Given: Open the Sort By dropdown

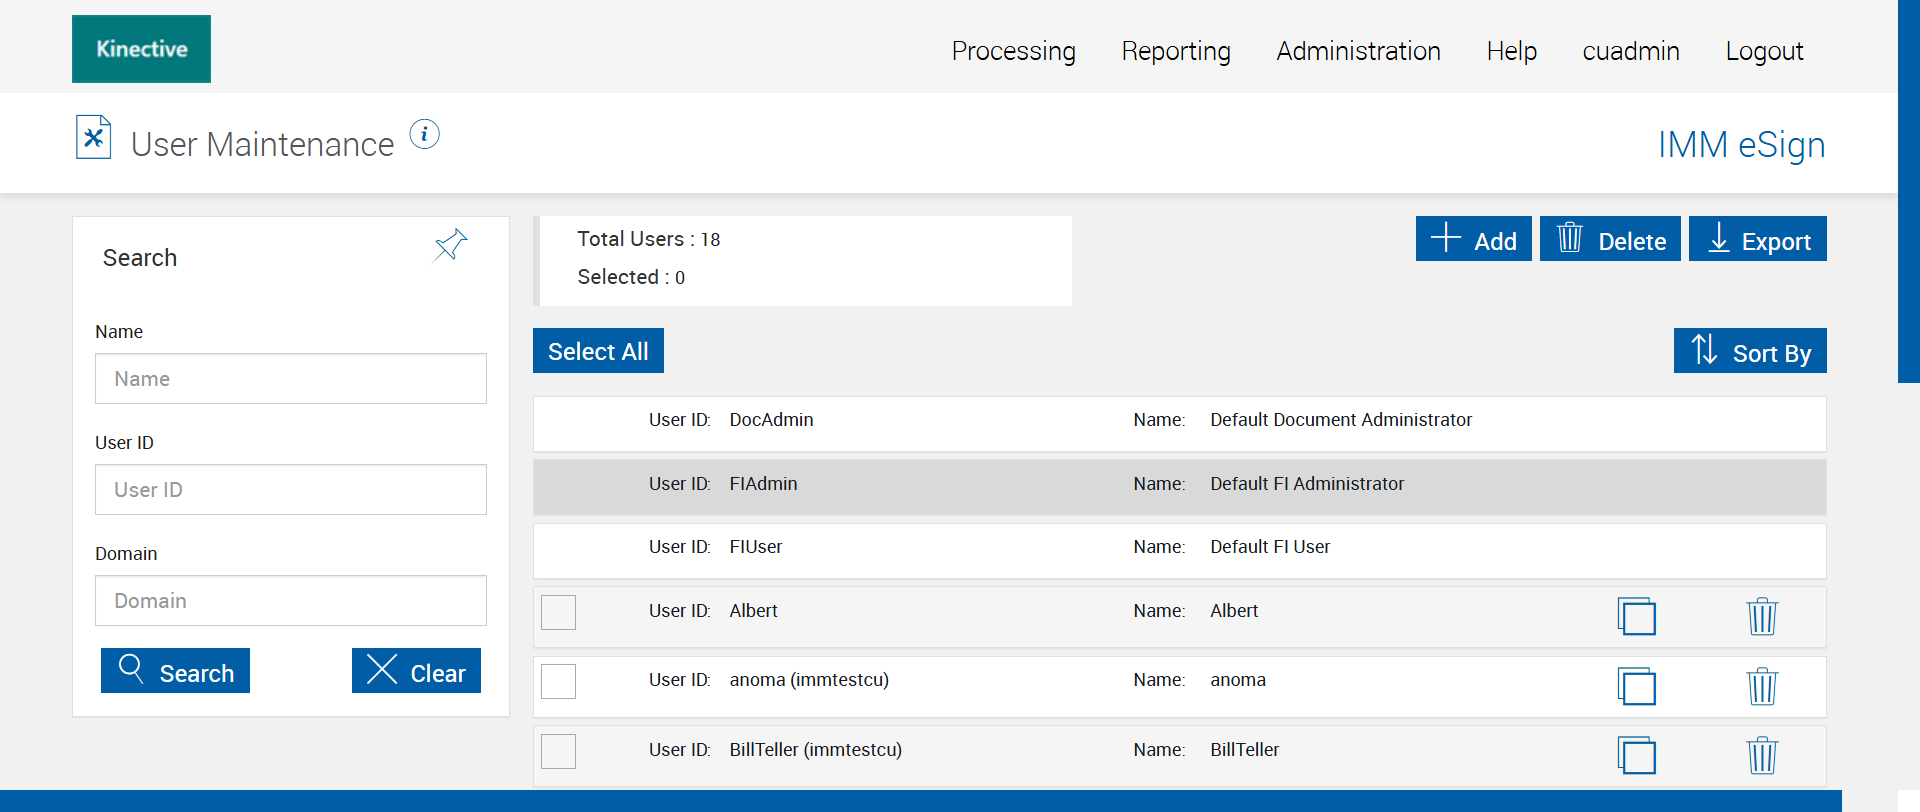Looking at the screenshot, I should pyautogui.click(x=1750, y=351).
